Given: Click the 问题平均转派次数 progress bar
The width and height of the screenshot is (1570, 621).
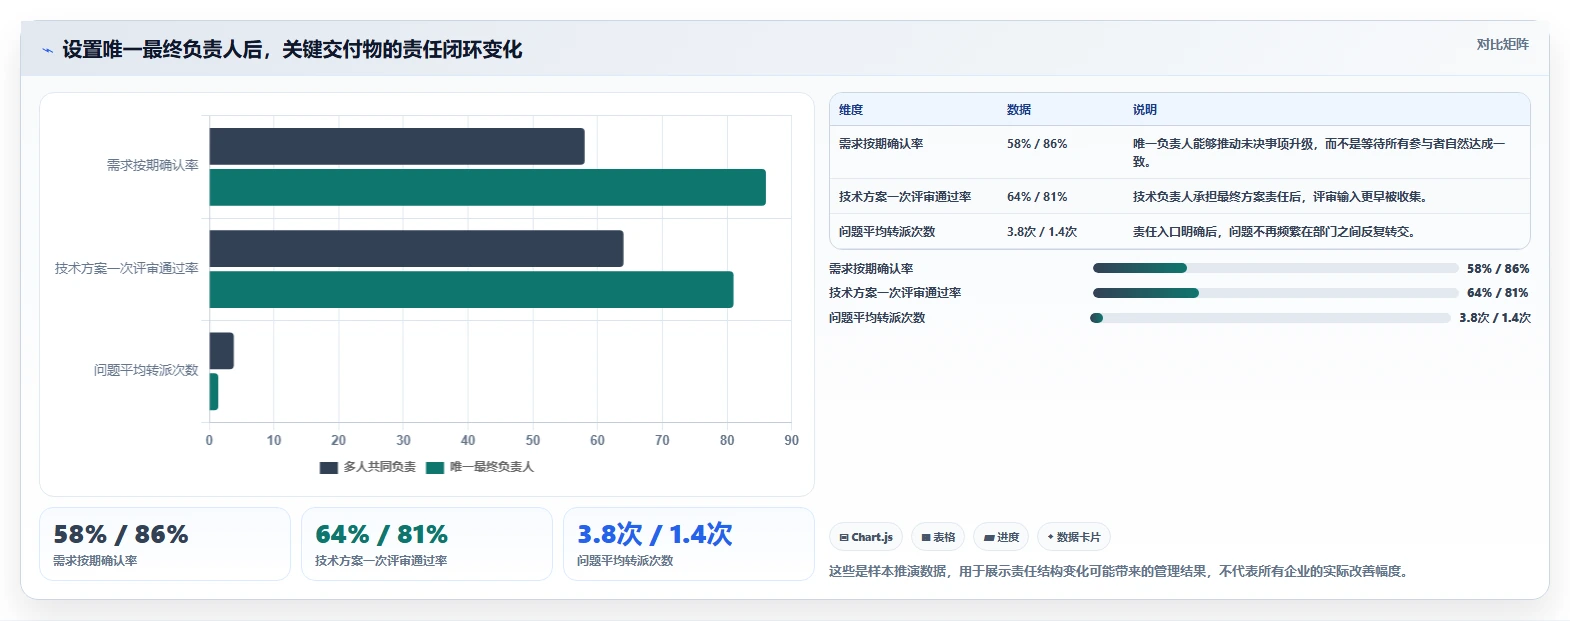Looking at the screenshot, I should [1270, 318].
